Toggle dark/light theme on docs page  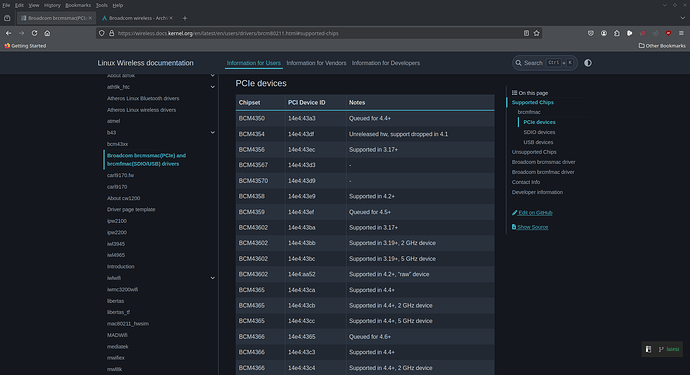click(x=588, y=63)
